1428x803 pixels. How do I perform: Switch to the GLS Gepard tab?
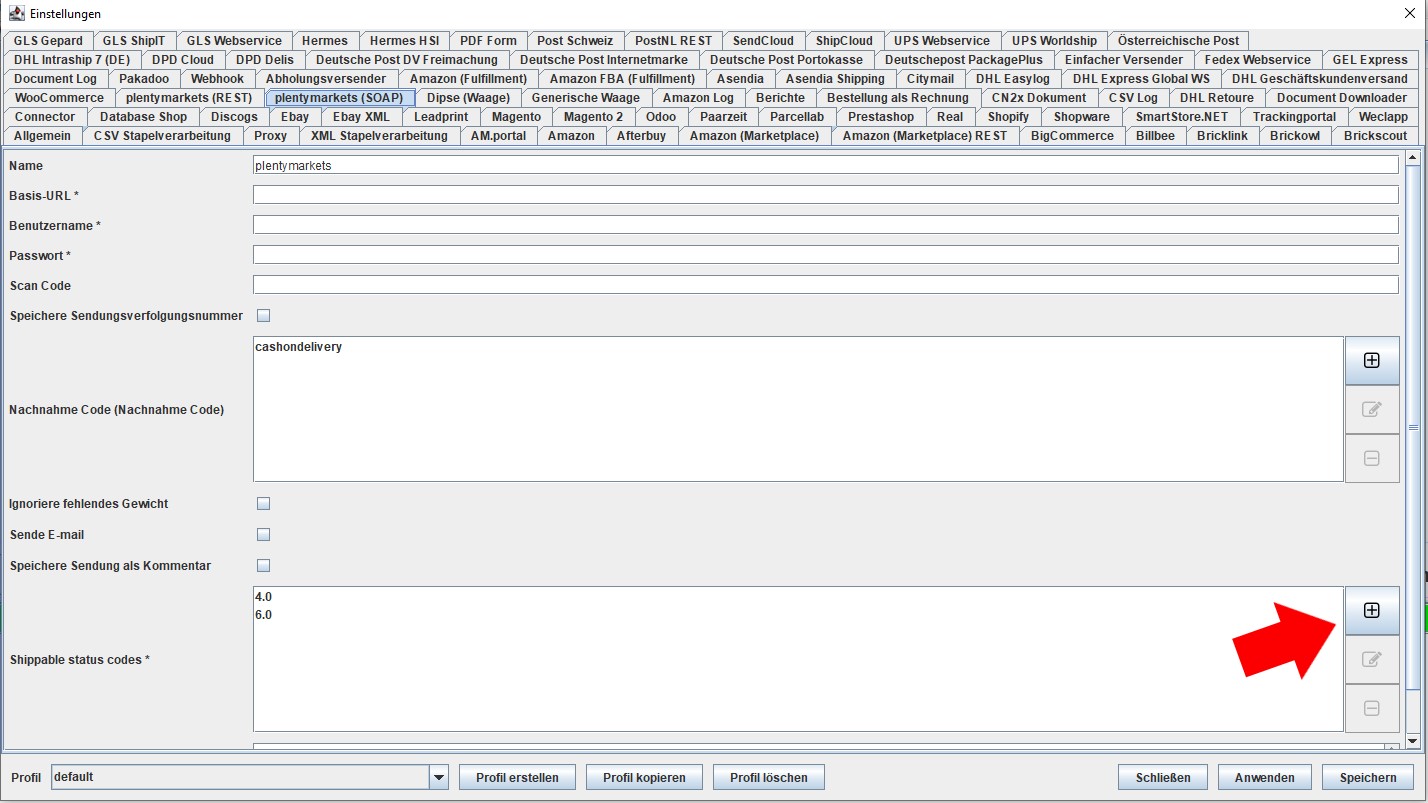(x=48, y=41)
